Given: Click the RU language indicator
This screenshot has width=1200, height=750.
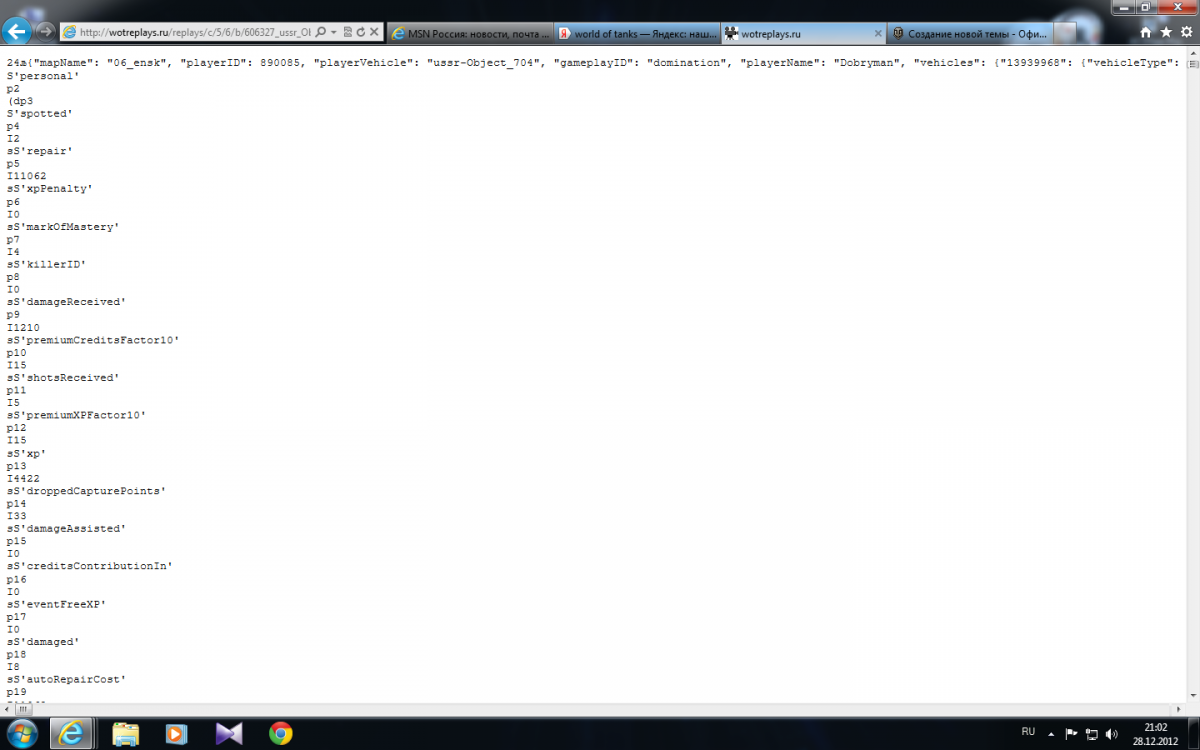Looking at the screenshot, I should tap(1028, 732).
